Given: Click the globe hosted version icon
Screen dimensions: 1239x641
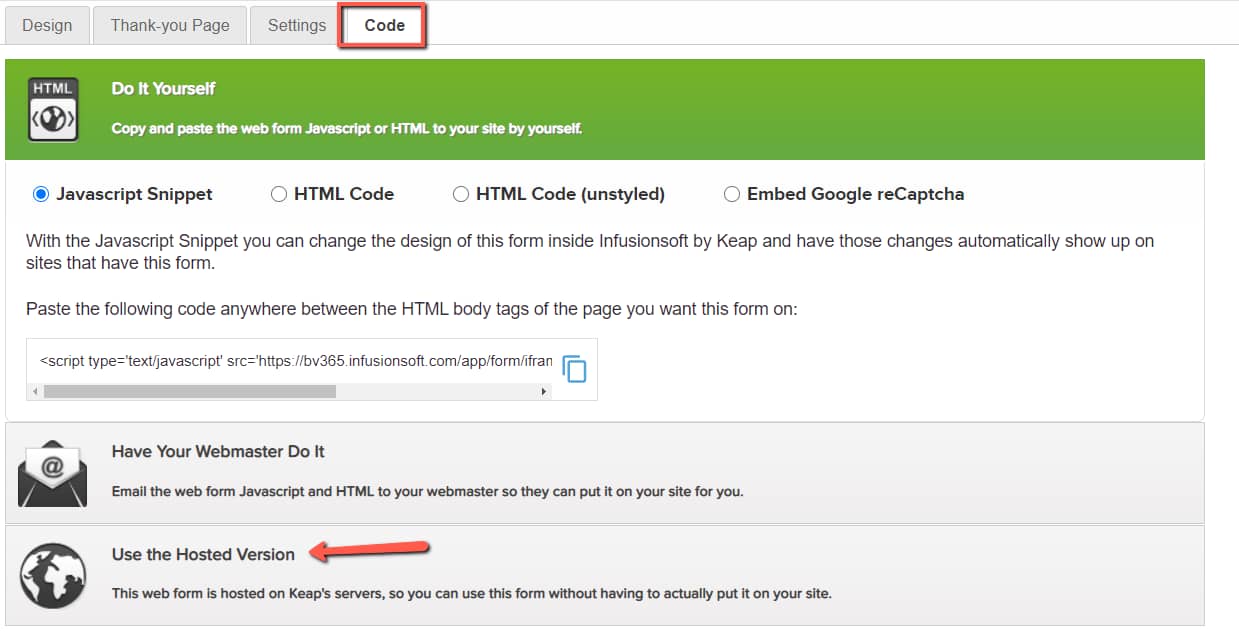Looking at the screenshot, I should [53, 575].
